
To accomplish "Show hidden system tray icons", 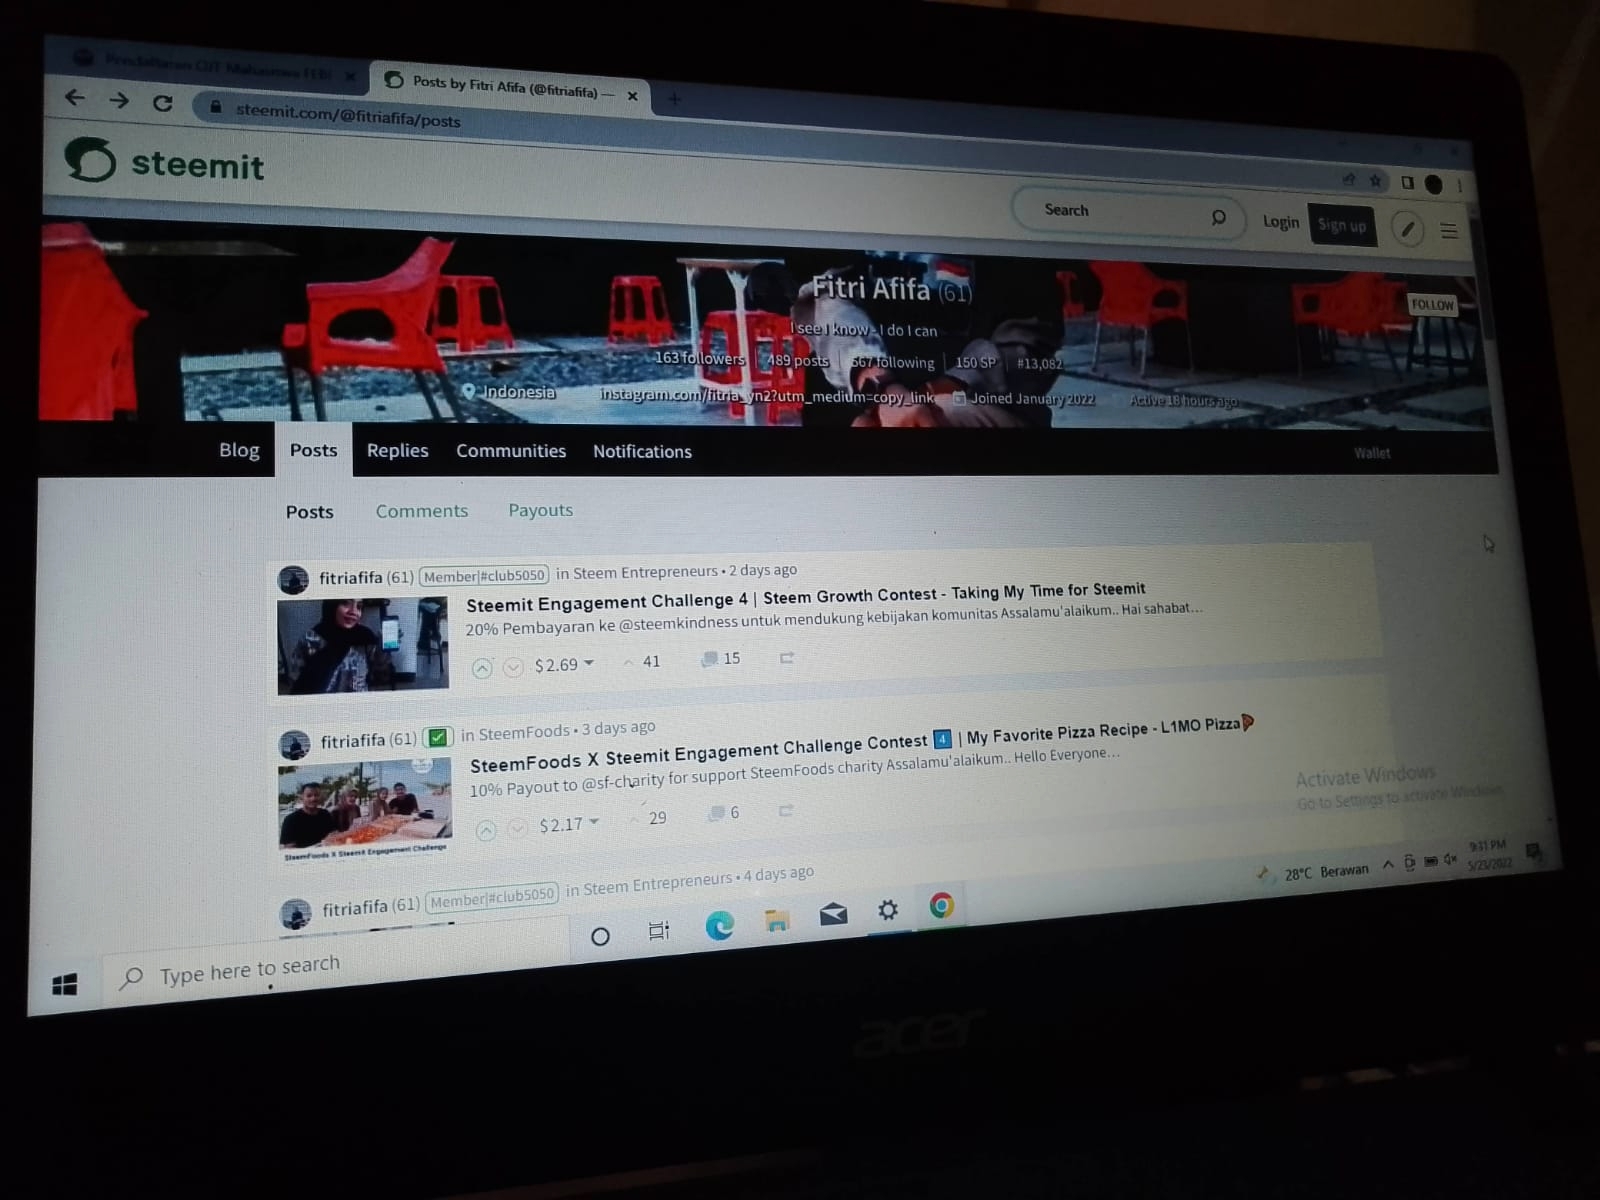I will click(1388, 866).
